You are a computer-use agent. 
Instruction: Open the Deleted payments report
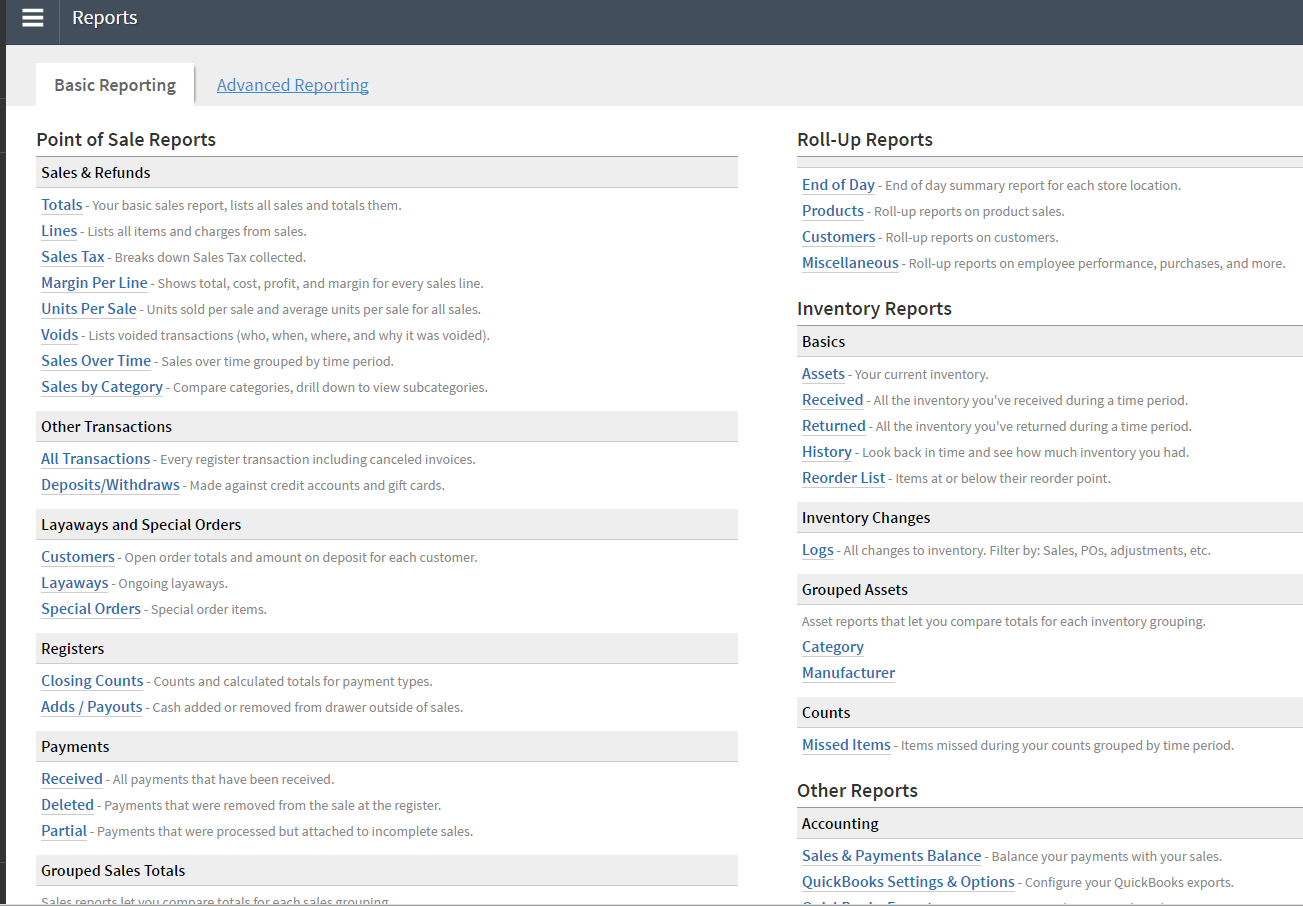(68, 805)
